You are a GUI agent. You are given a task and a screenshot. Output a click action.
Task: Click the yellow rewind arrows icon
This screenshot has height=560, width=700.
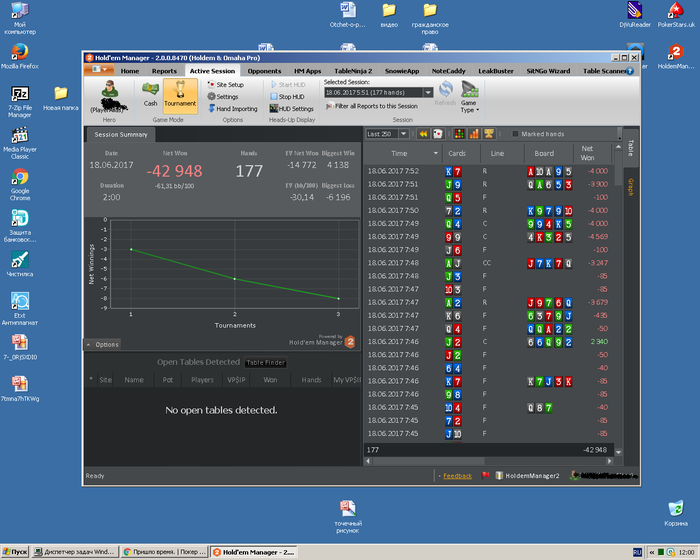[423, 134]
